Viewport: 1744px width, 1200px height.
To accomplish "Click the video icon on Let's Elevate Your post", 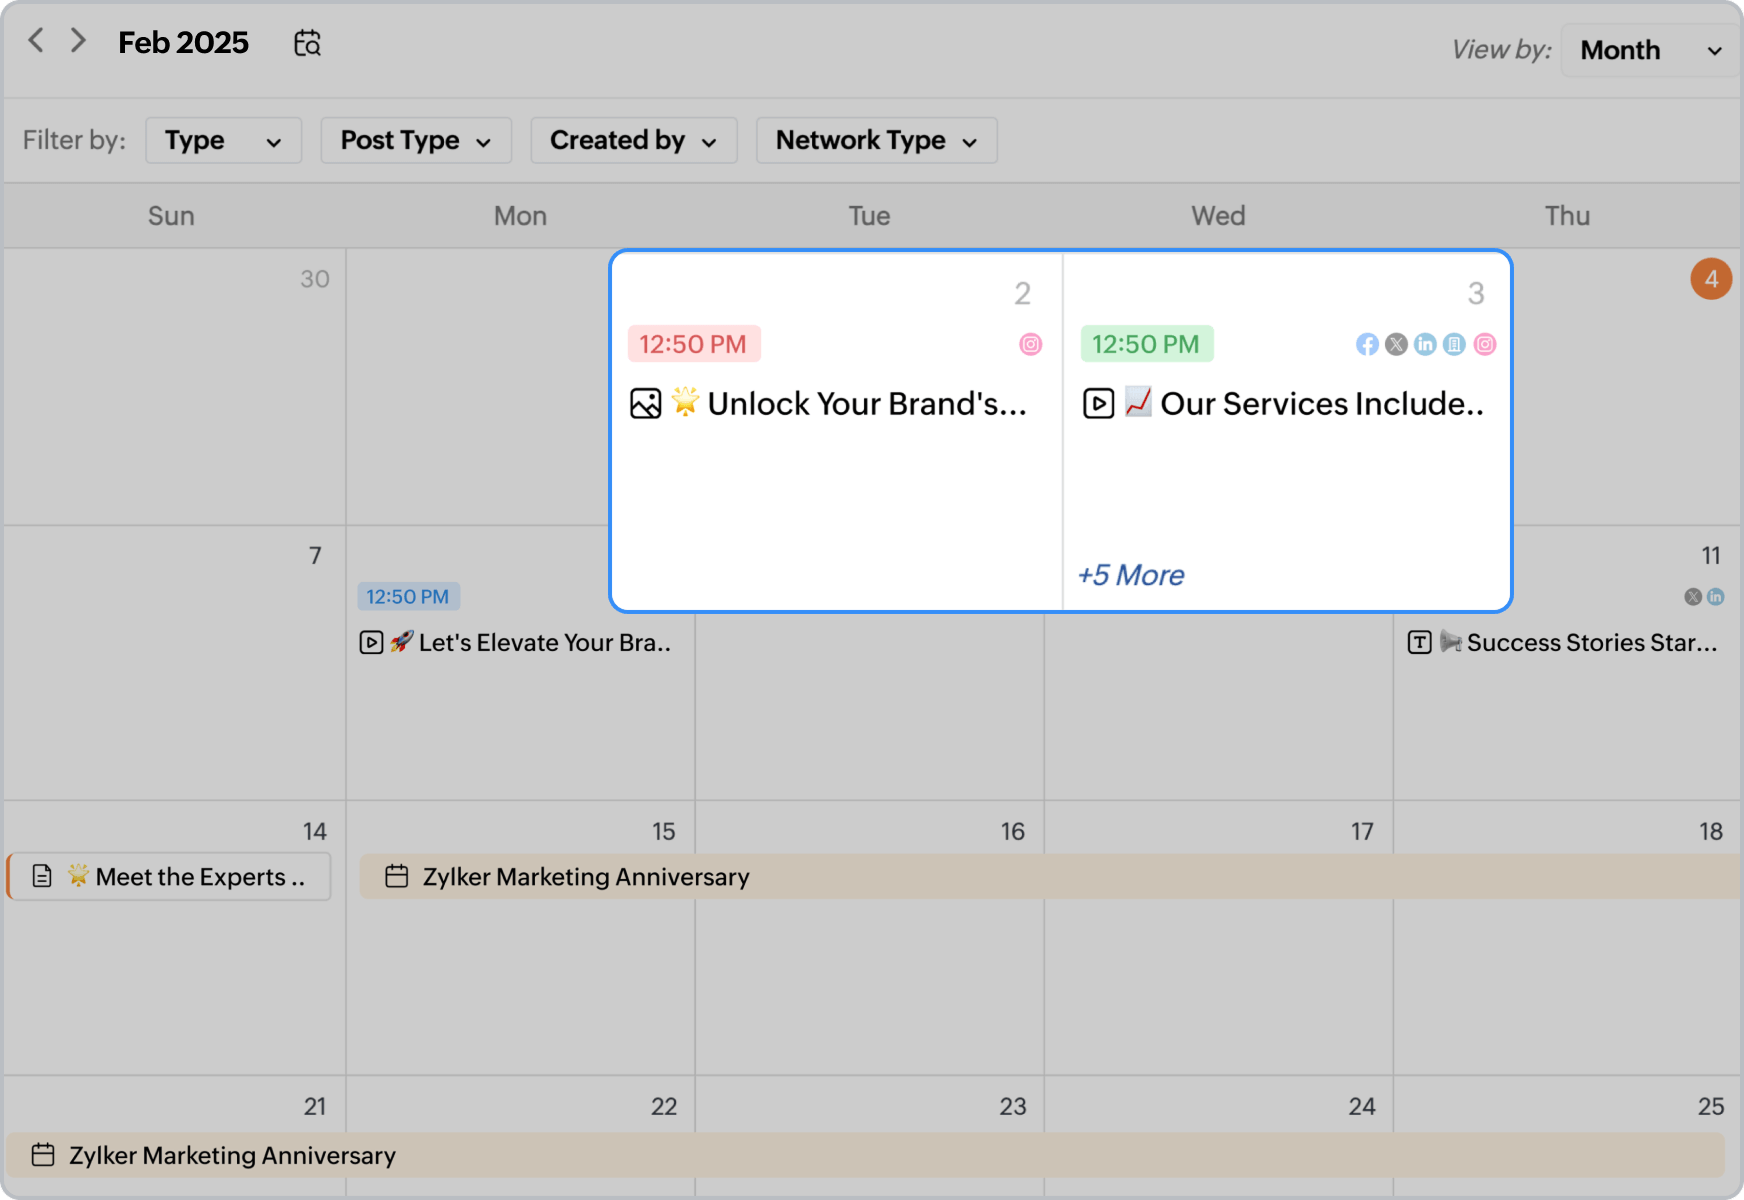I will pos(370,642).
